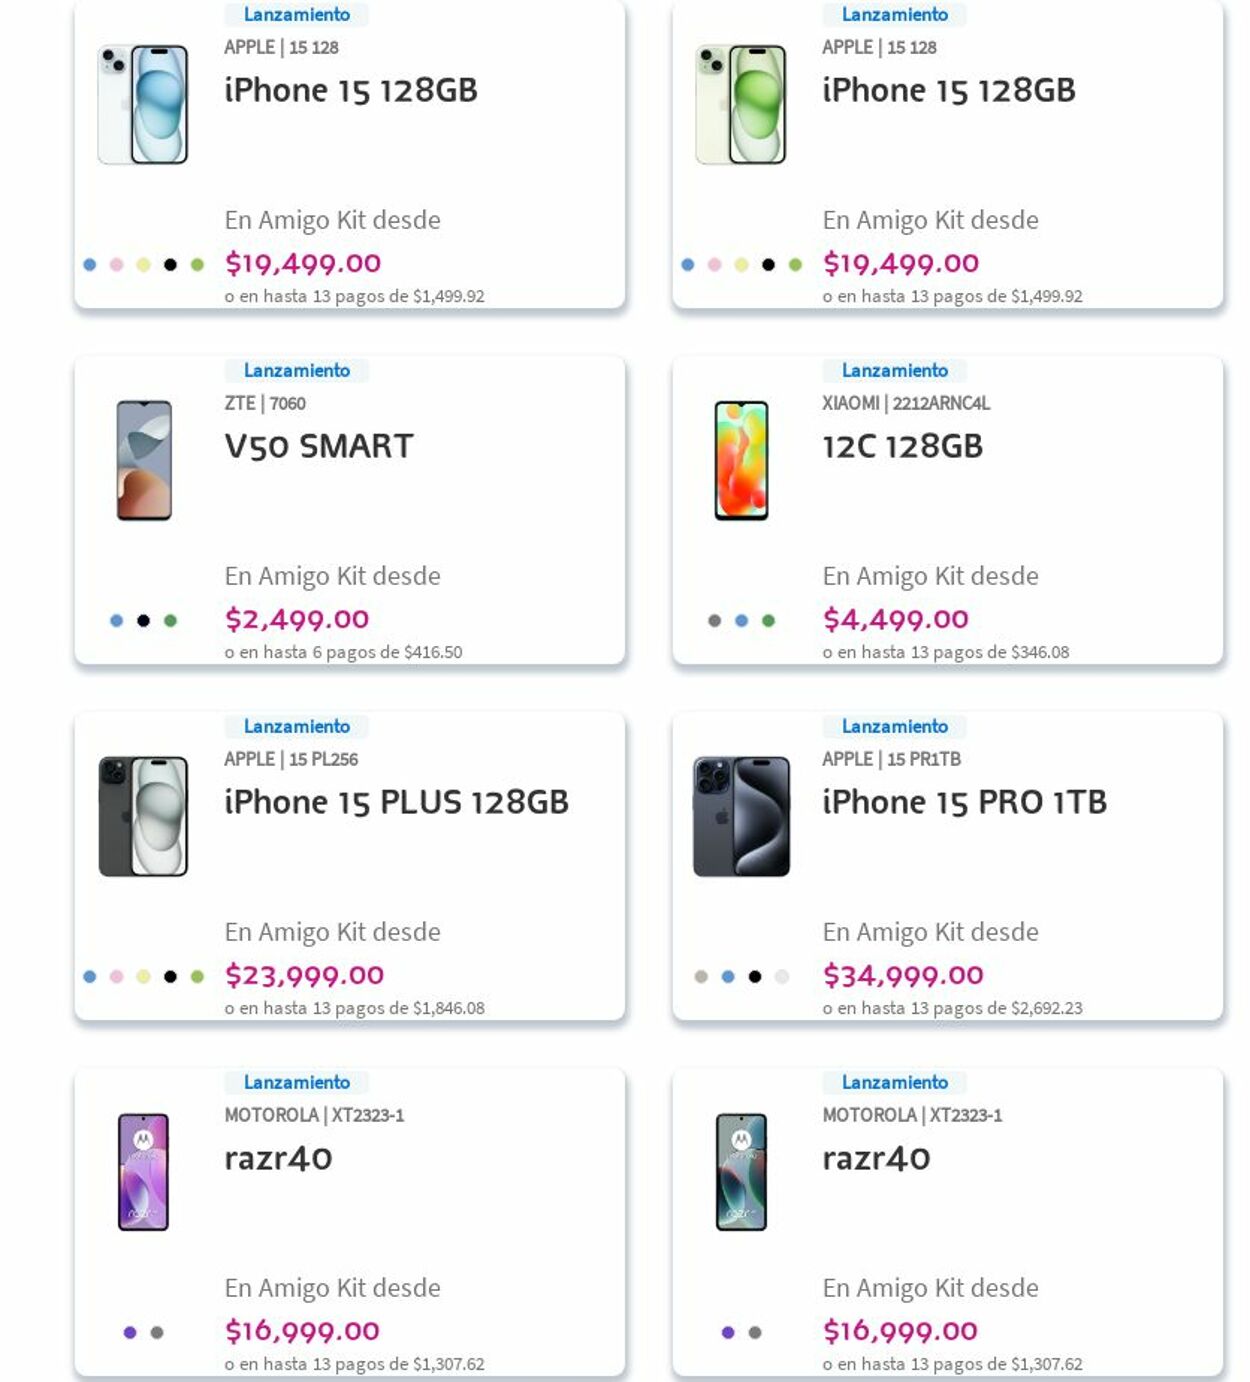Choose the white color option for iPhone 15 PRO 1TB

pyautogui.click(x=779, y=975)
